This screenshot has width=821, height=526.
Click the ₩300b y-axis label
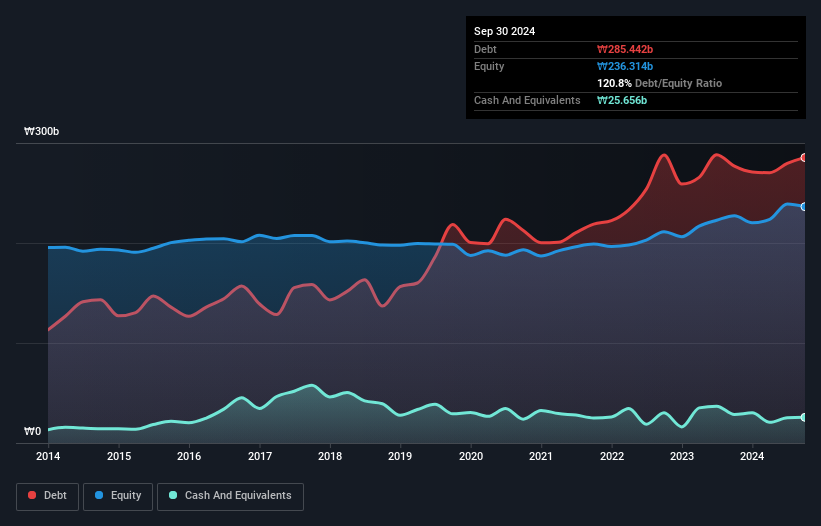click(x=41, y=131)
